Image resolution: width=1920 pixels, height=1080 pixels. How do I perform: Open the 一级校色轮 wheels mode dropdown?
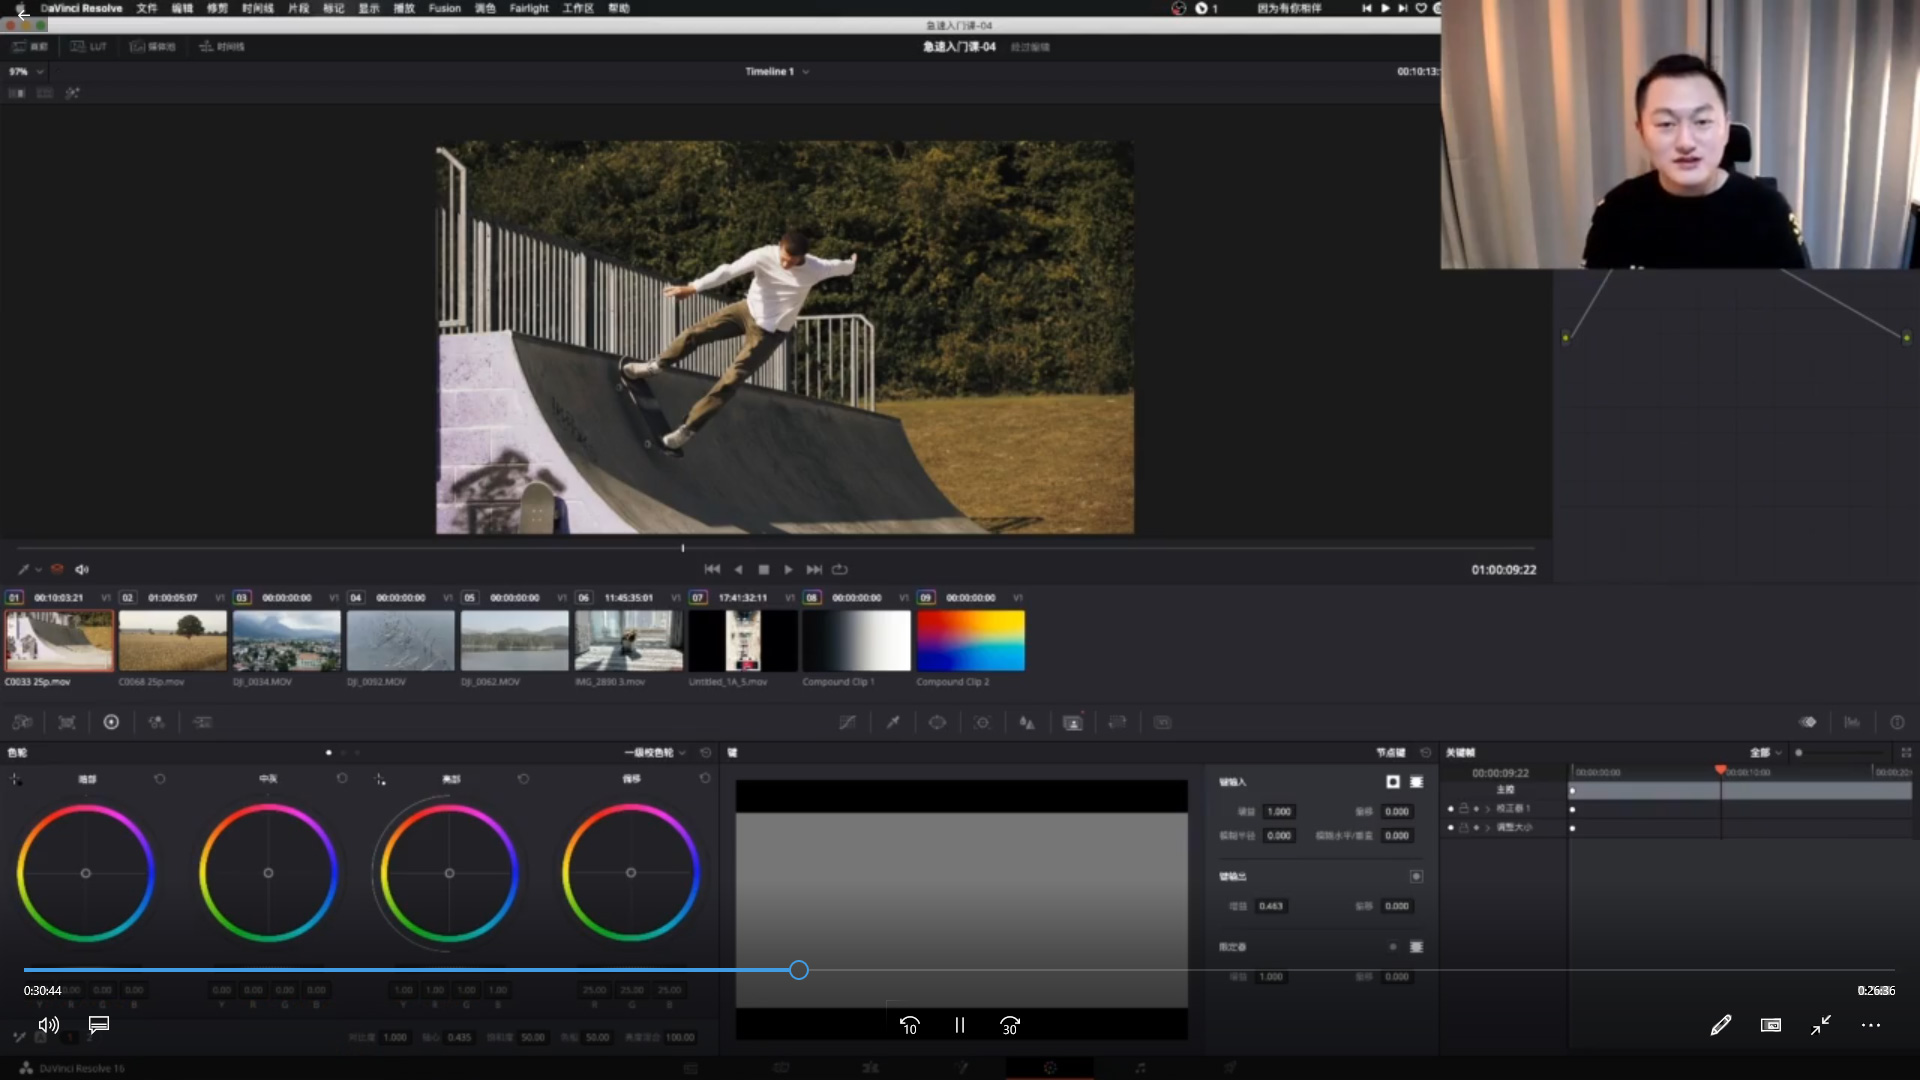coord(655,753)
